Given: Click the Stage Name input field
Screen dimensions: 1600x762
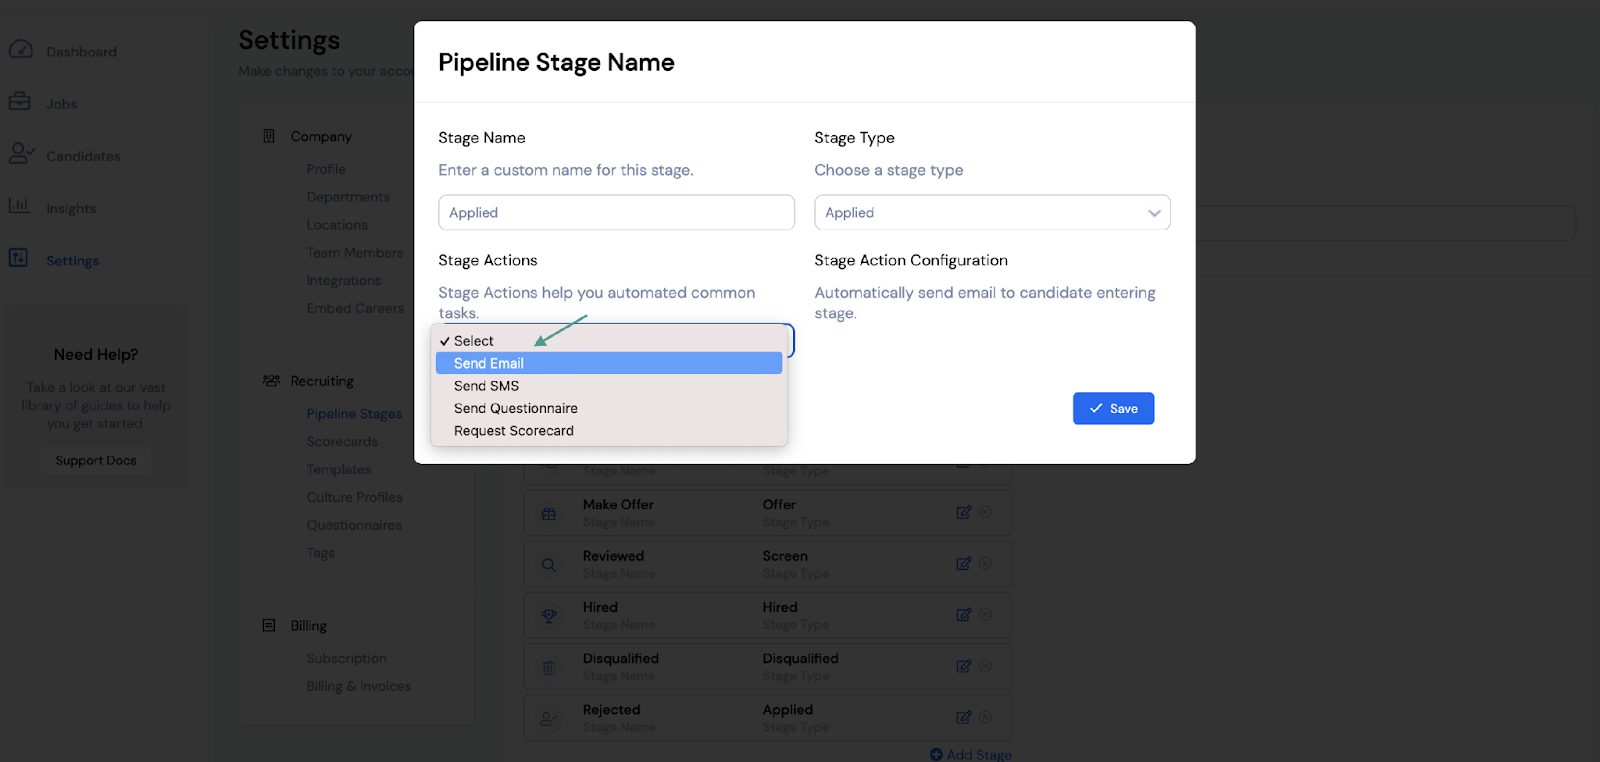Looking at the screenshot, I should click(x=616, y=212).
